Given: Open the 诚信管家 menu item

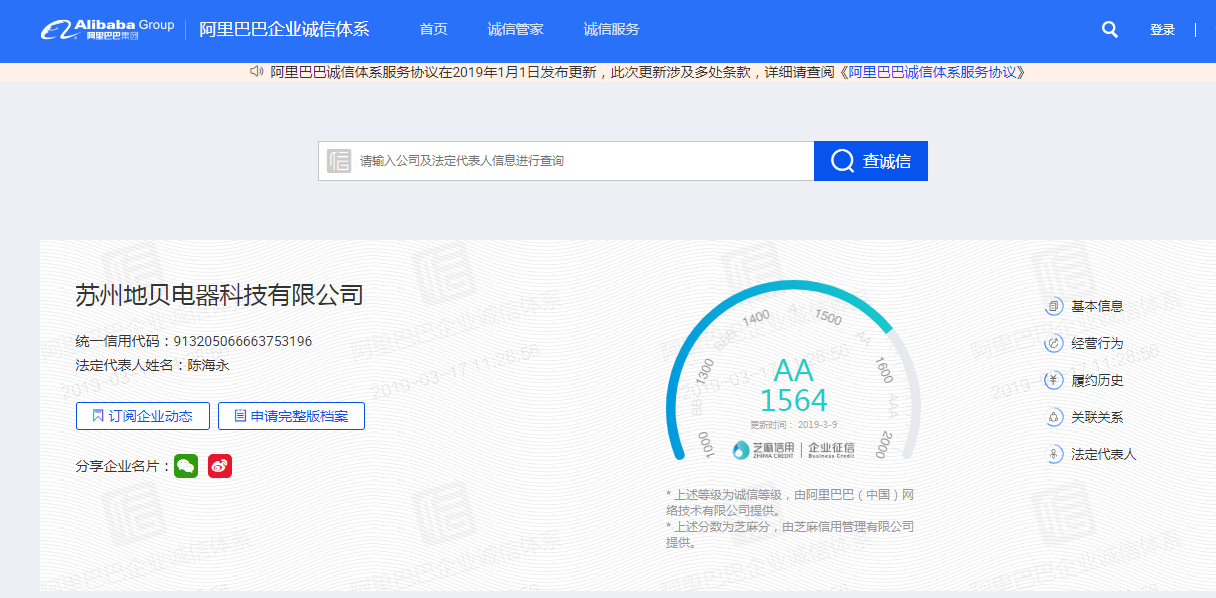Looking at the screenshot, I should 515,30.
